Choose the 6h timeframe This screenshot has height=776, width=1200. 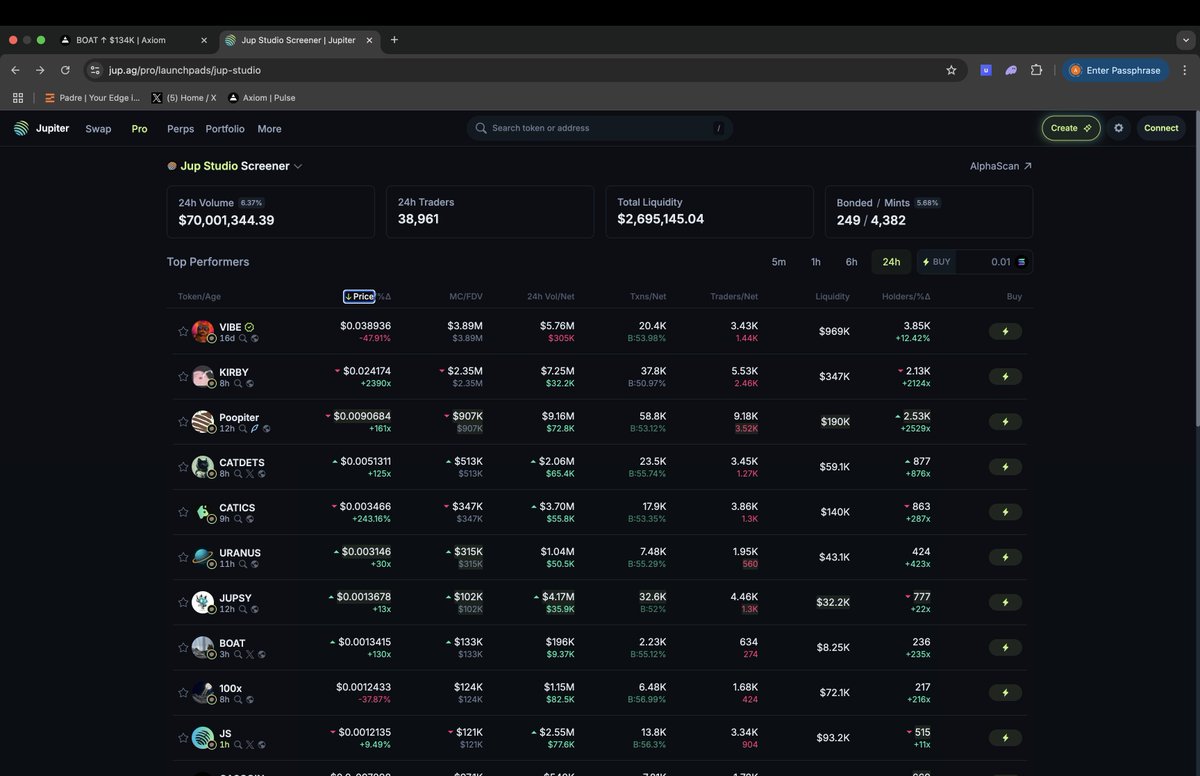(851, 262)
